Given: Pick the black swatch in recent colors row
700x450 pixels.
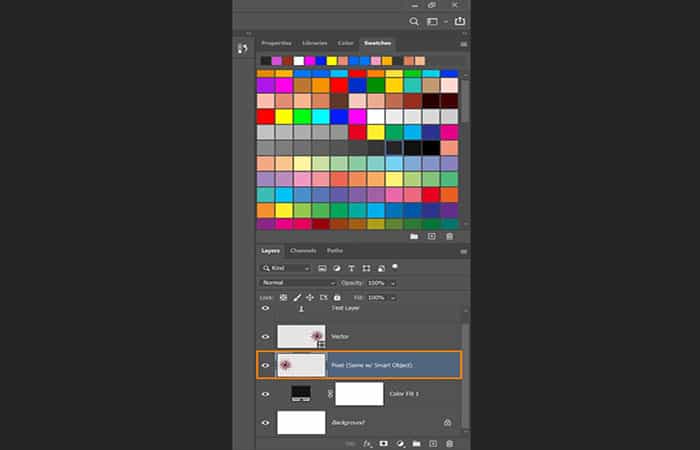Looking at the screenshot, I should 266,61.
